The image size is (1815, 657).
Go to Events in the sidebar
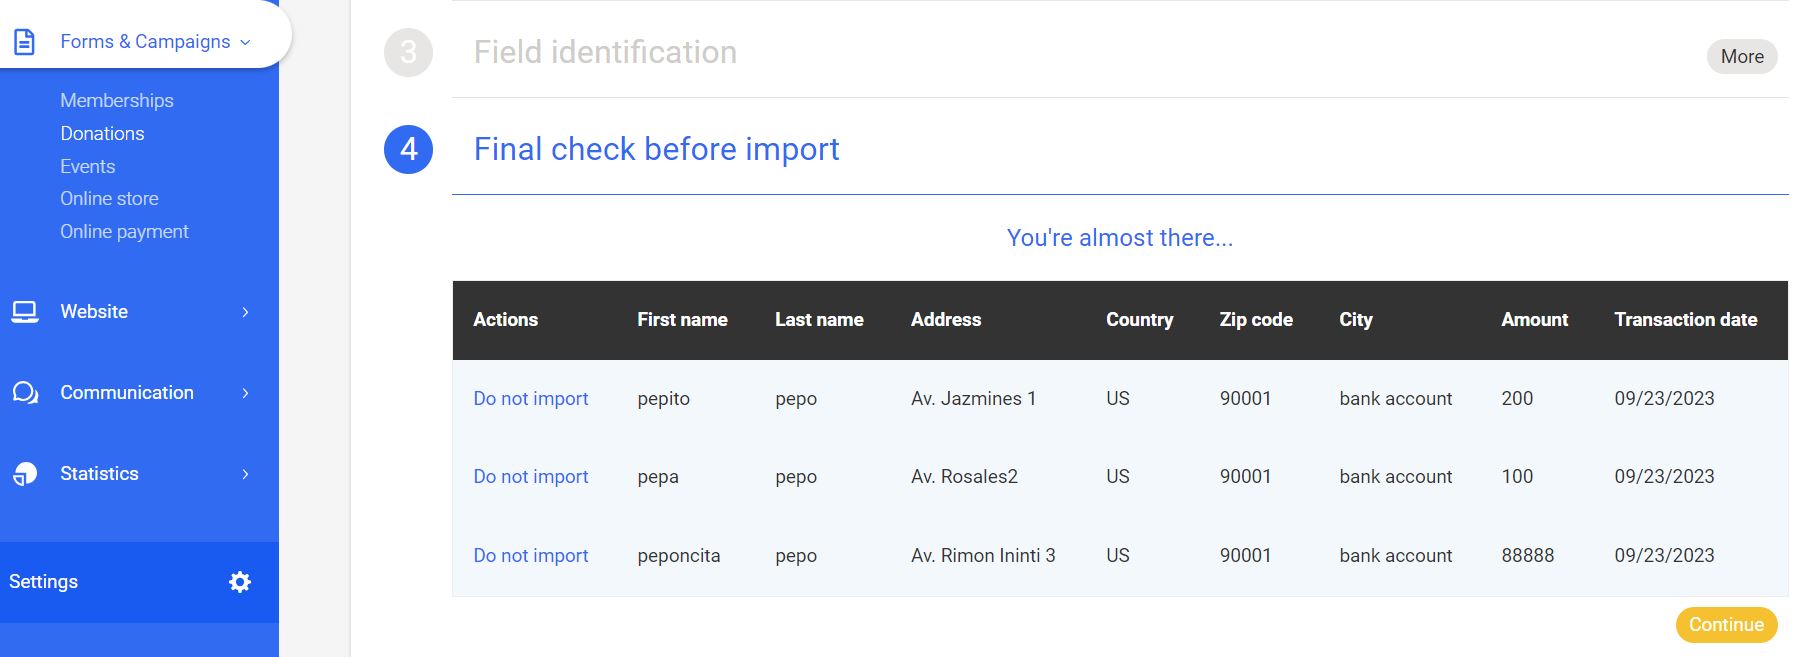click(88, 166)
